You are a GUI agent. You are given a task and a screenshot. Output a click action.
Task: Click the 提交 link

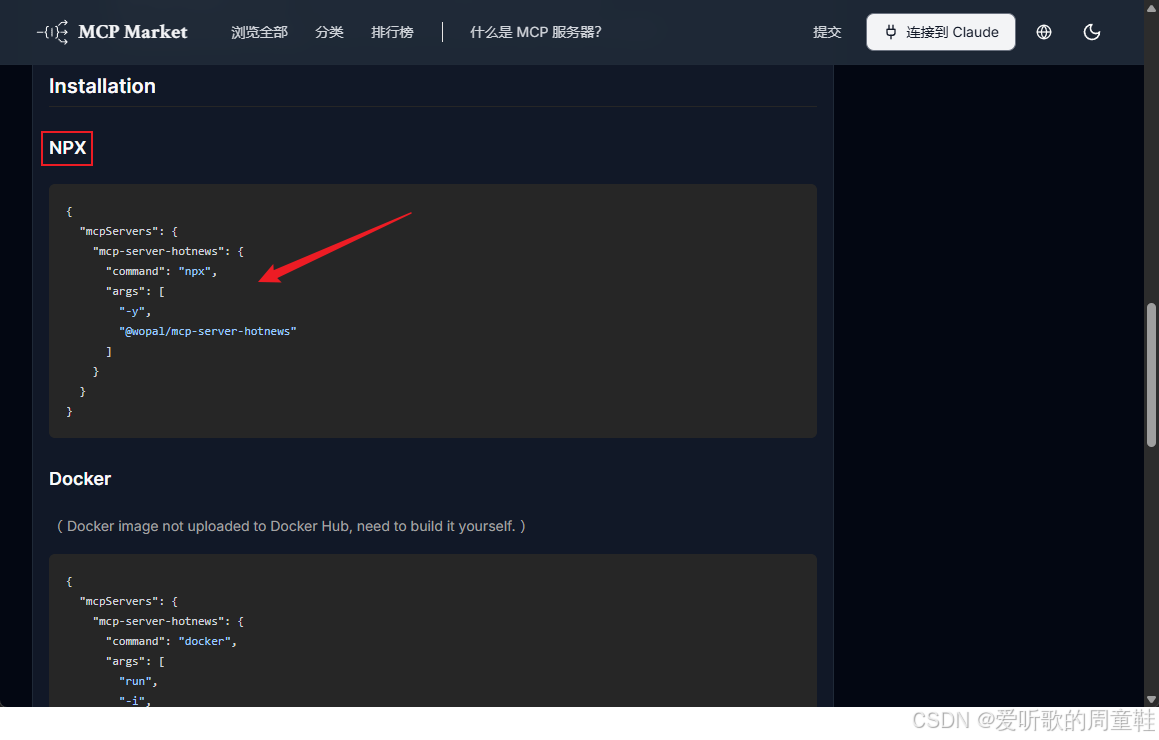click(x=827, y=32)
